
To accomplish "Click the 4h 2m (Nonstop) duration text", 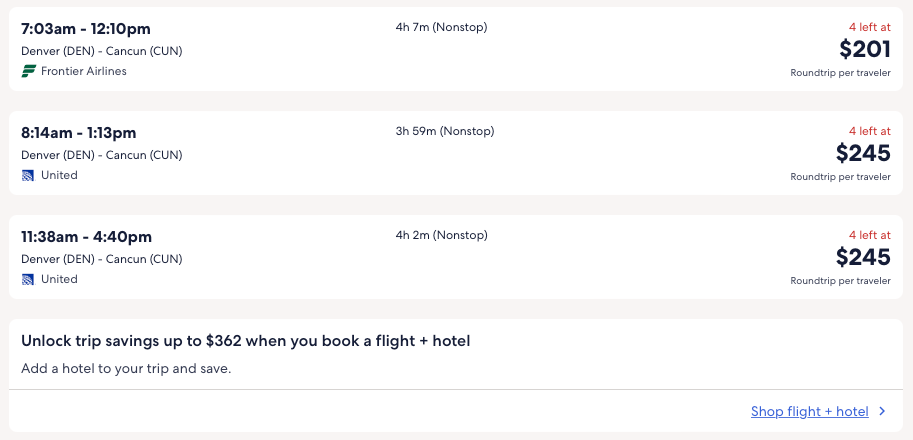I will click(x=441, y=235).
